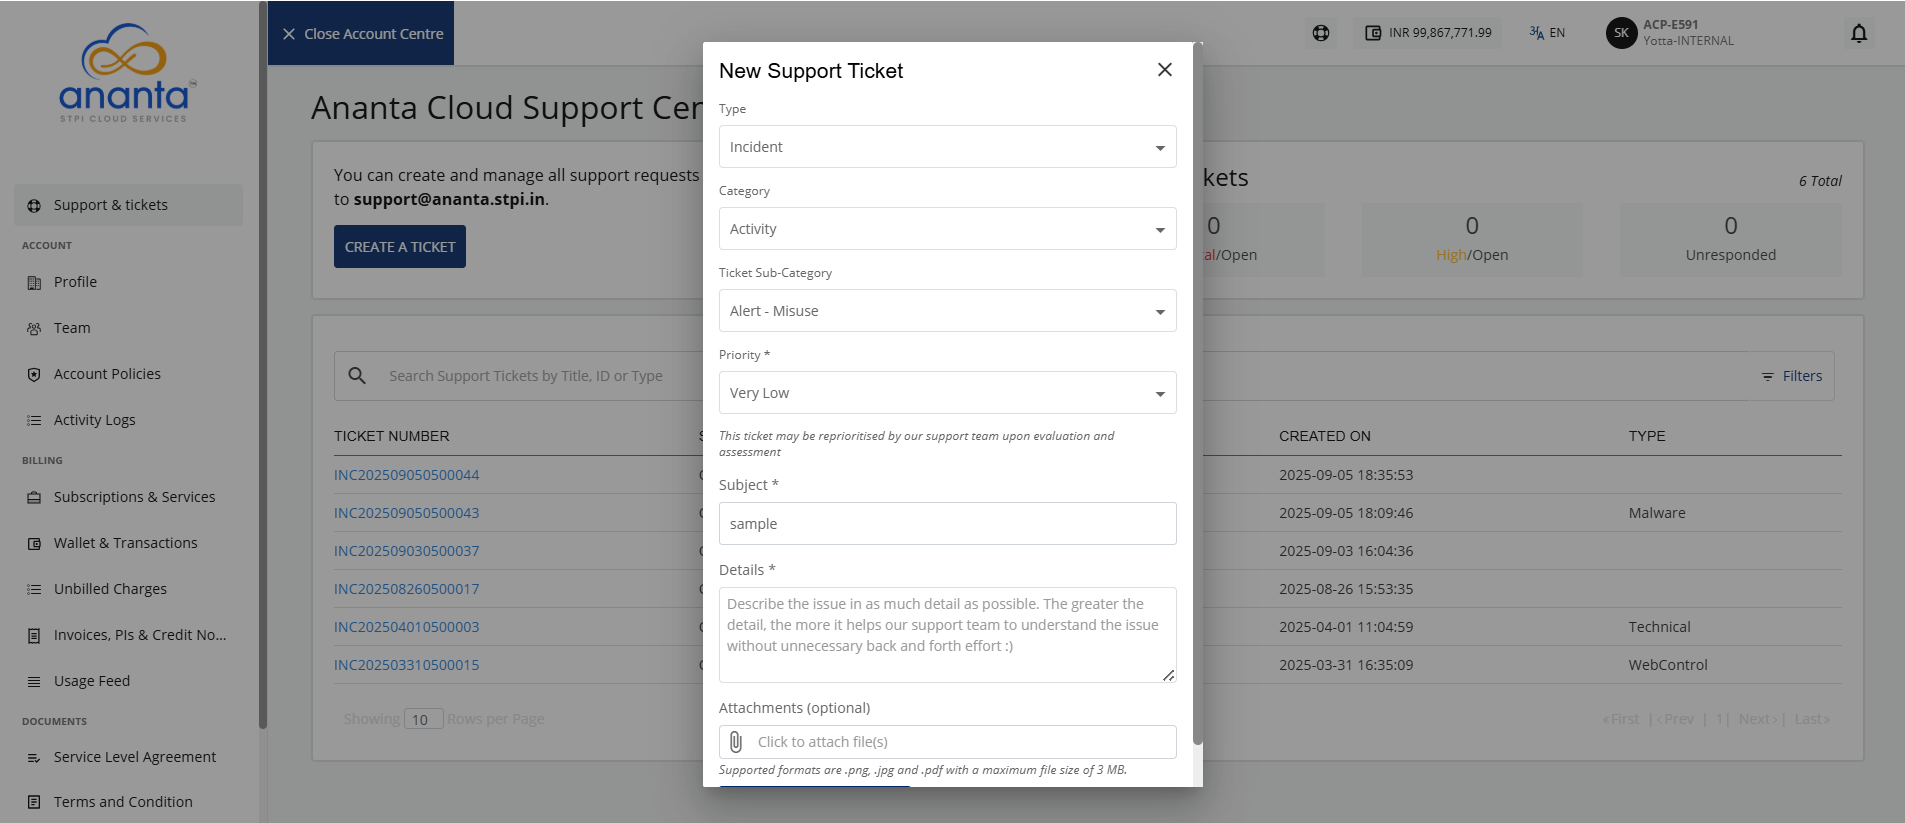The image size is (1905, 823).
Task: Click the Terms and Condition icon
Action: (34, 802)
